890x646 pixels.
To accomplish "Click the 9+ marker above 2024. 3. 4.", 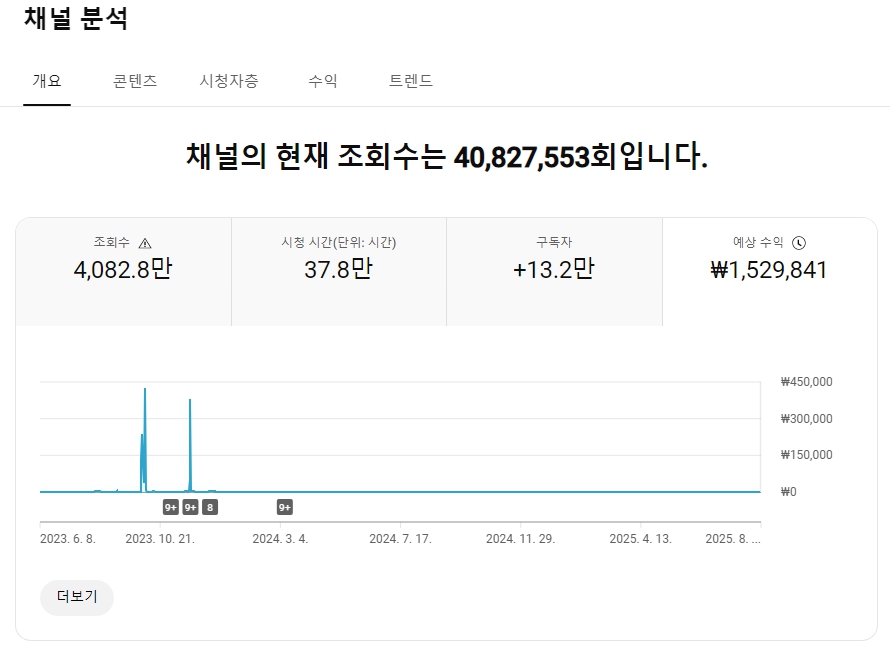I will click(x=285, y=507).
